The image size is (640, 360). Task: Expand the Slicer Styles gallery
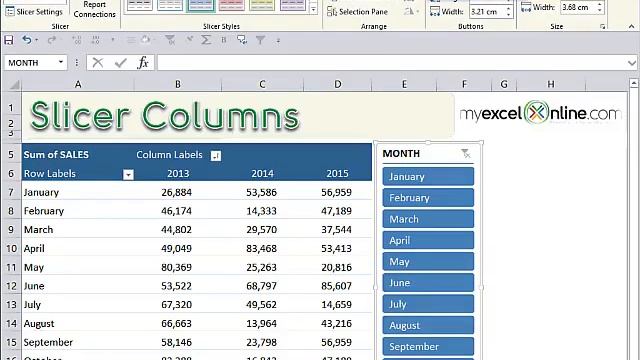point(313,9)
